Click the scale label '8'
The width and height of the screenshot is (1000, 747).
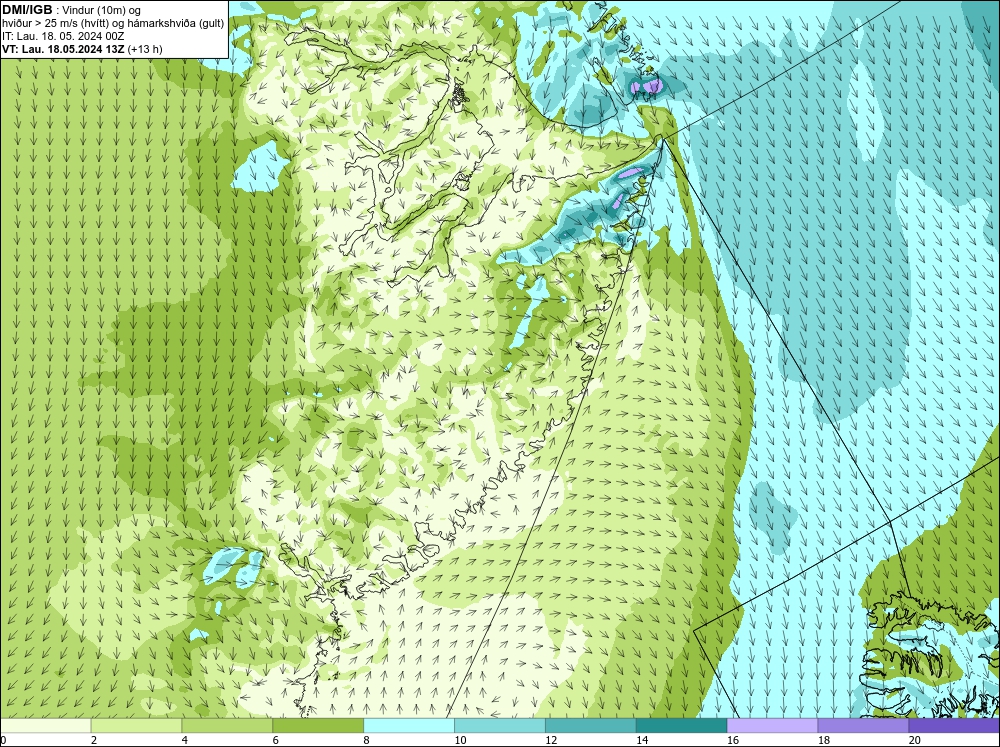(367, 740)
